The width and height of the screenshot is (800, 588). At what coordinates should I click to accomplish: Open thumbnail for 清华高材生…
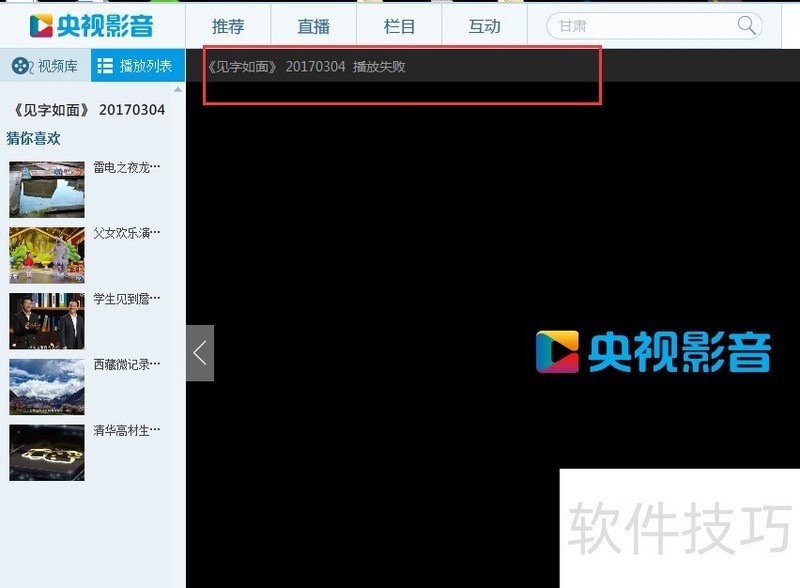(47, 453)
